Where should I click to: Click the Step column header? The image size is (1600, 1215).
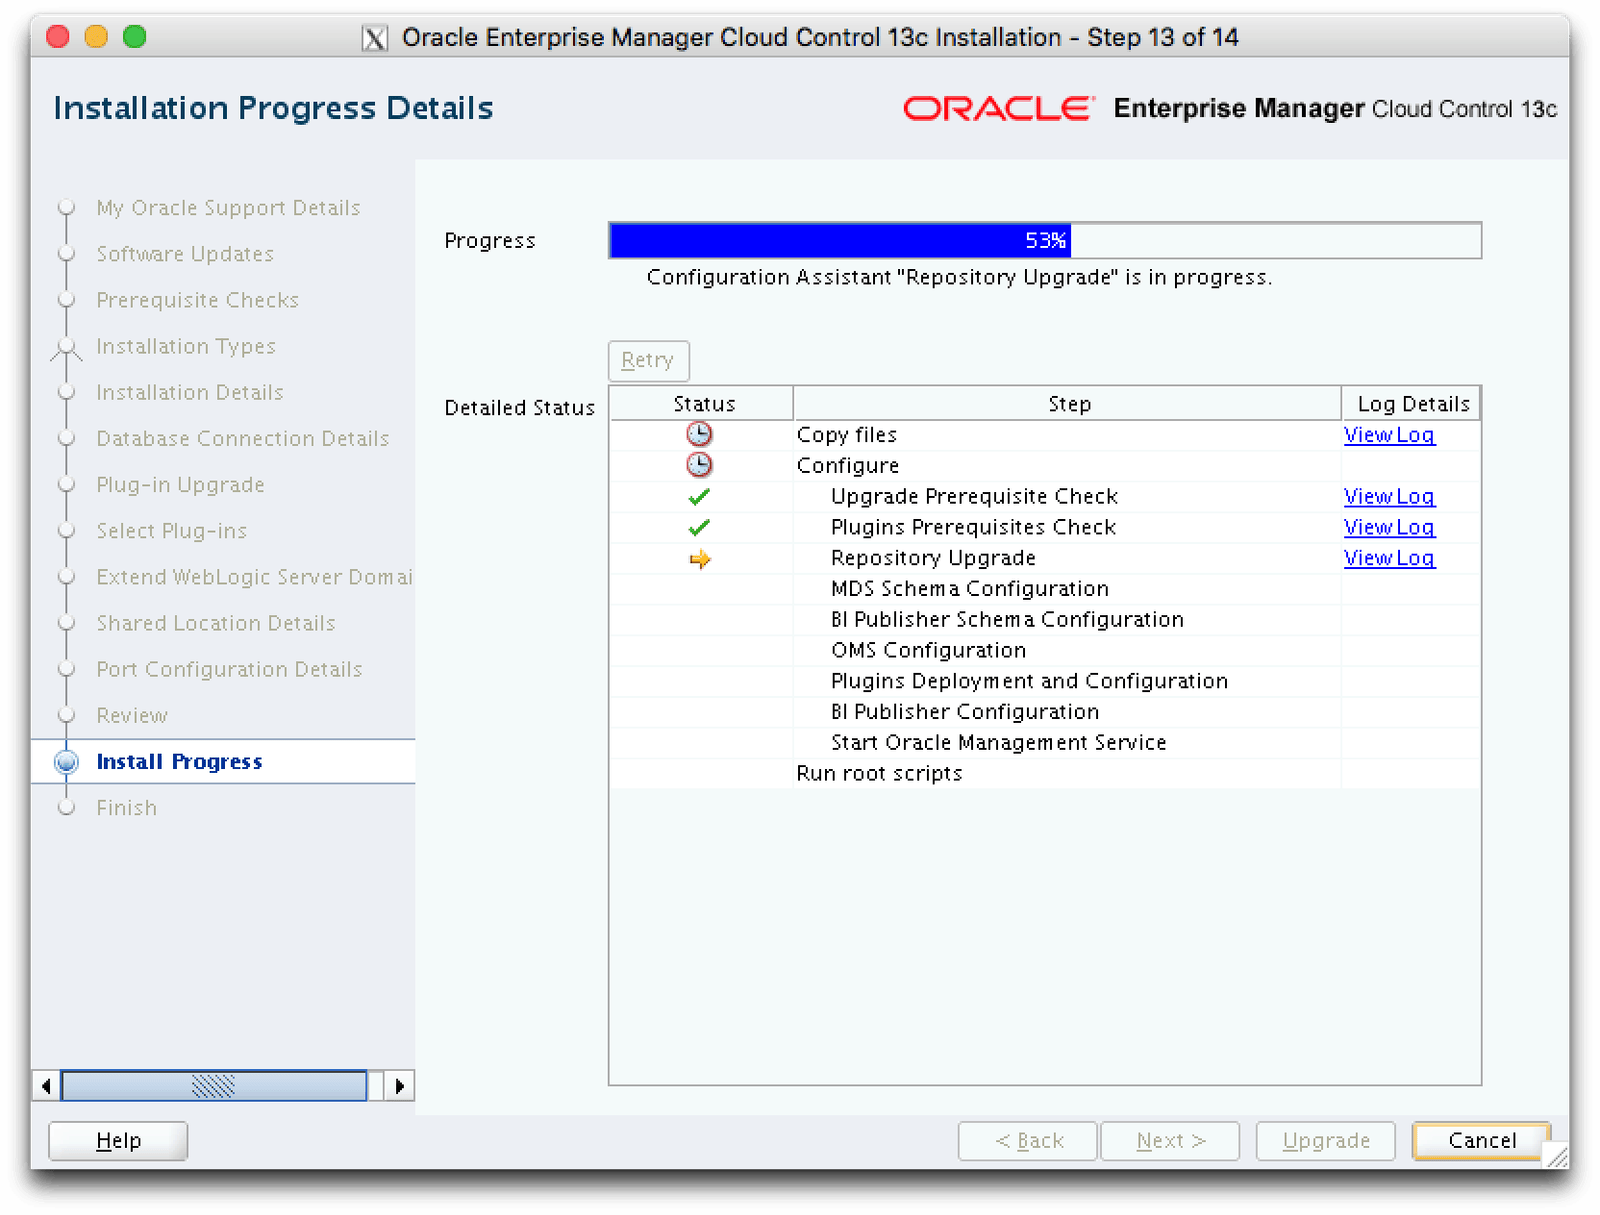click(x=1067, y=404)
